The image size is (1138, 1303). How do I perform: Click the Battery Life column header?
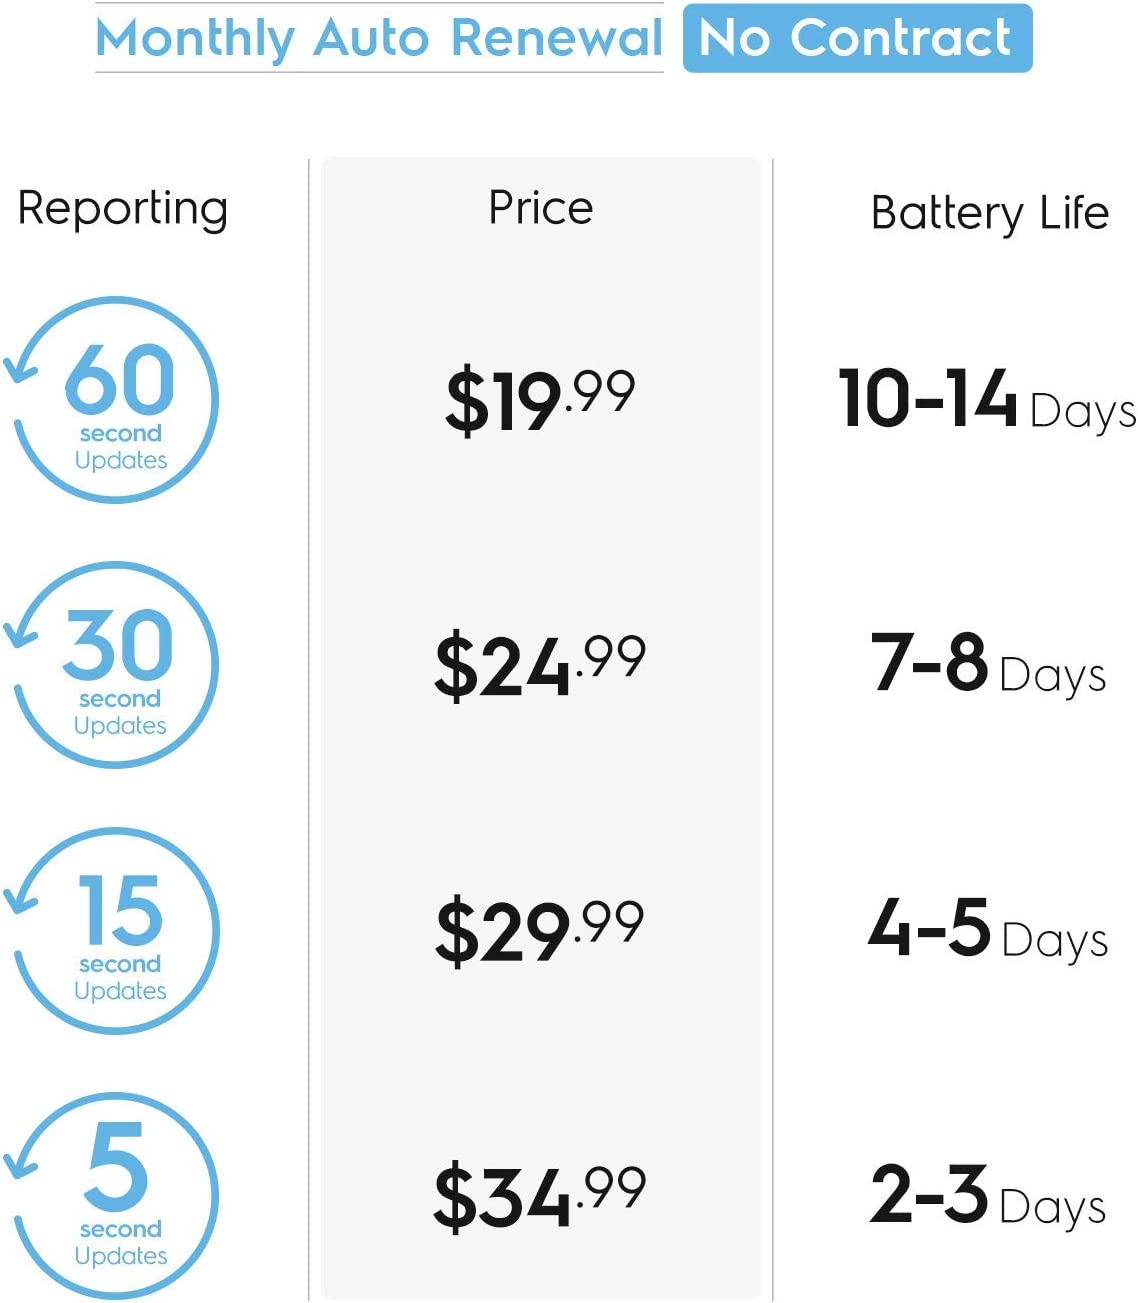(989, 213)
